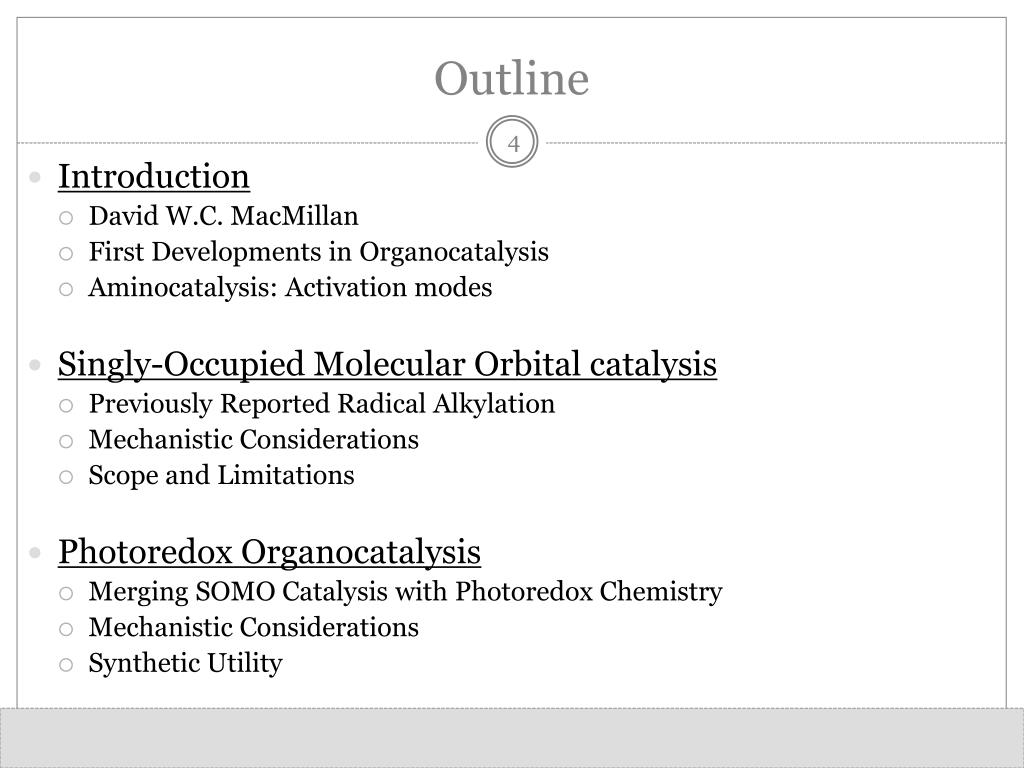Click Mechanistic Considerations under Photoredox Organocatalysis
Image resolution: width=1024 pixels, height=768 pixels.
click(x=253, y=627)
